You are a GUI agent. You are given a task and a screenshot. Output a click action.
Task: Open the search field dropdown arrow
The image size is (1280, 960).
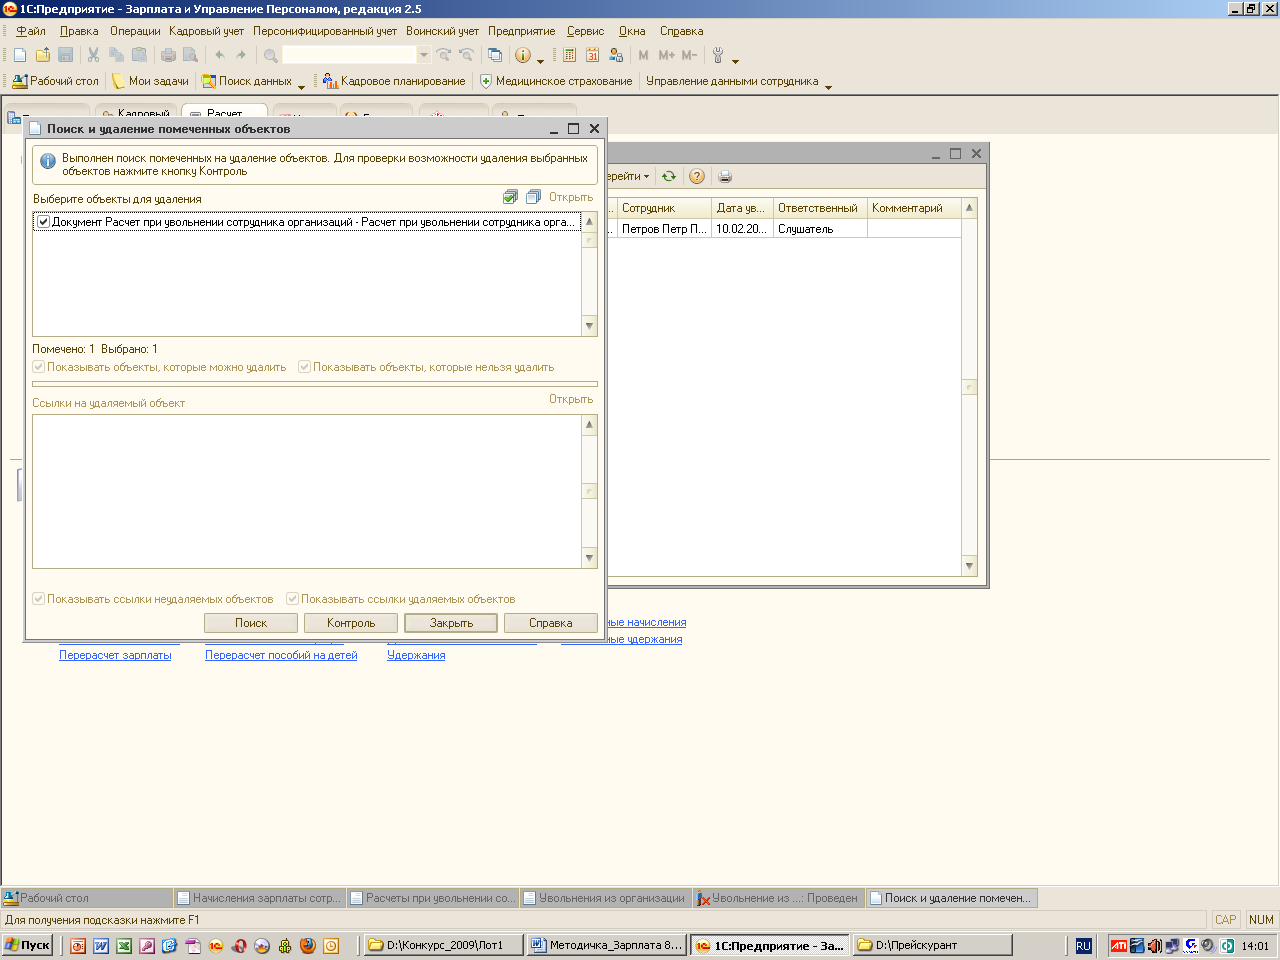(x=424, y=55)
